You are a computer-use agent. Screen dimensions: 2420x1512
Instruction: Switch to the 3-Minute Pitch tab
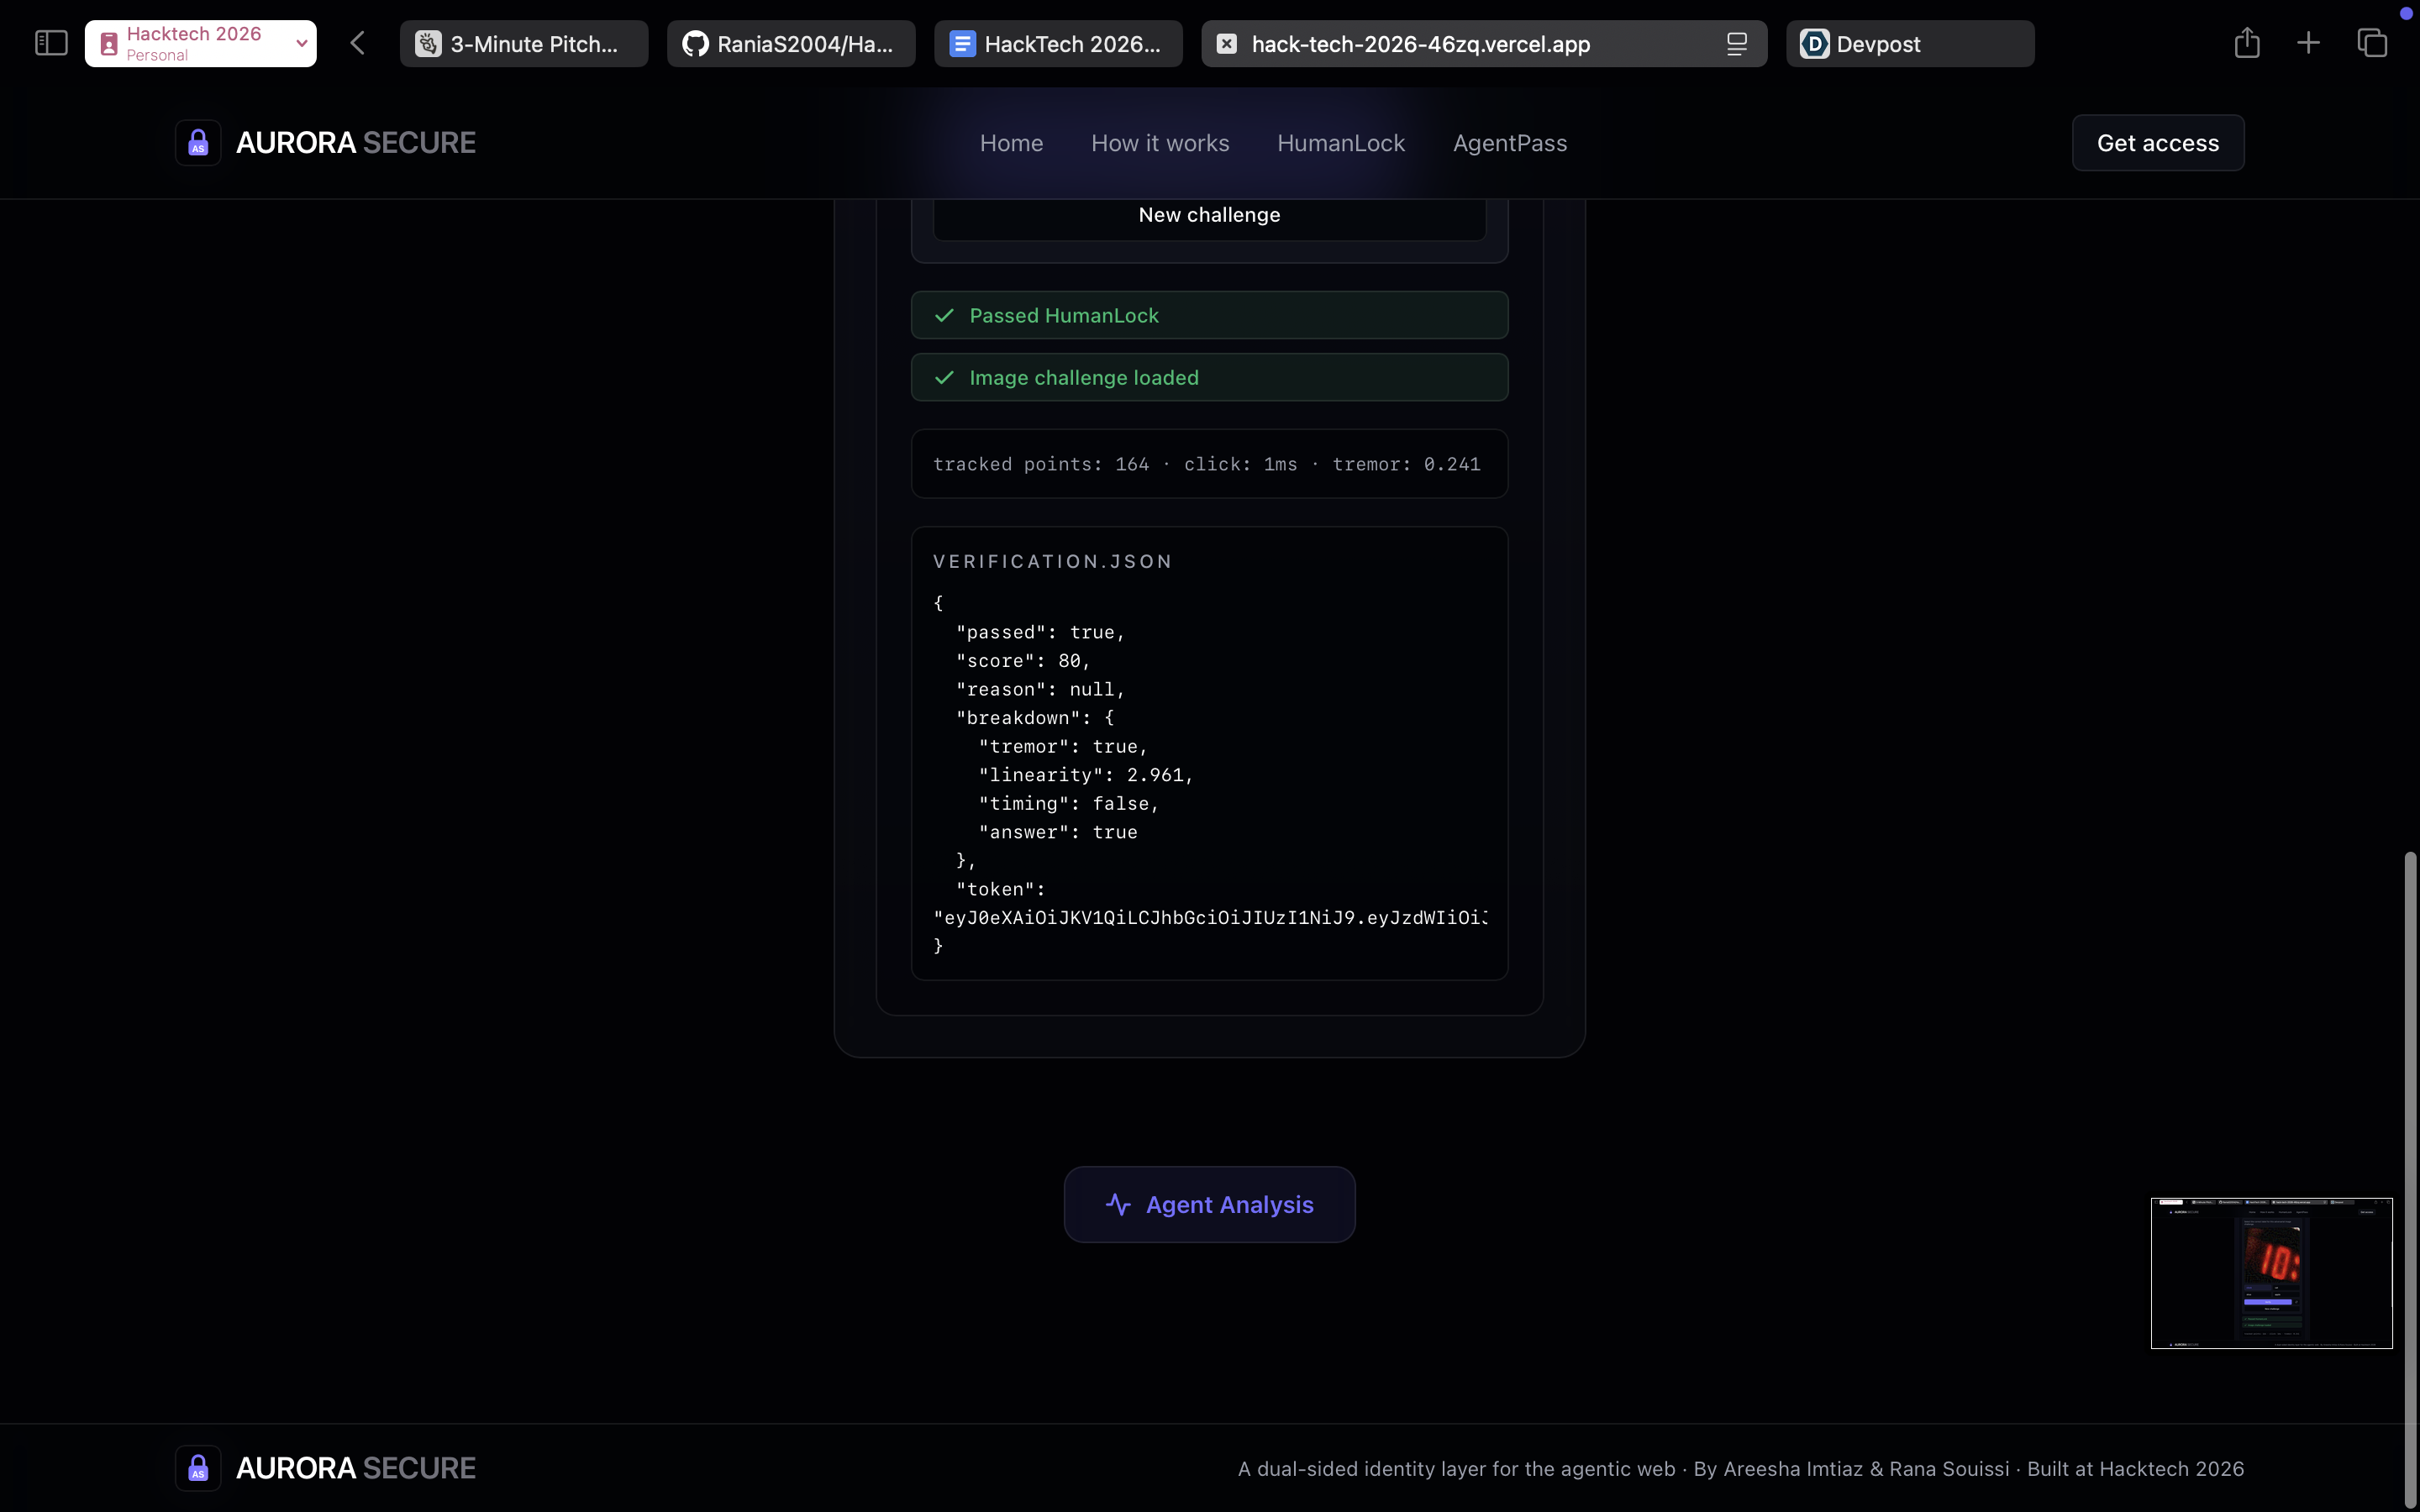524,44
